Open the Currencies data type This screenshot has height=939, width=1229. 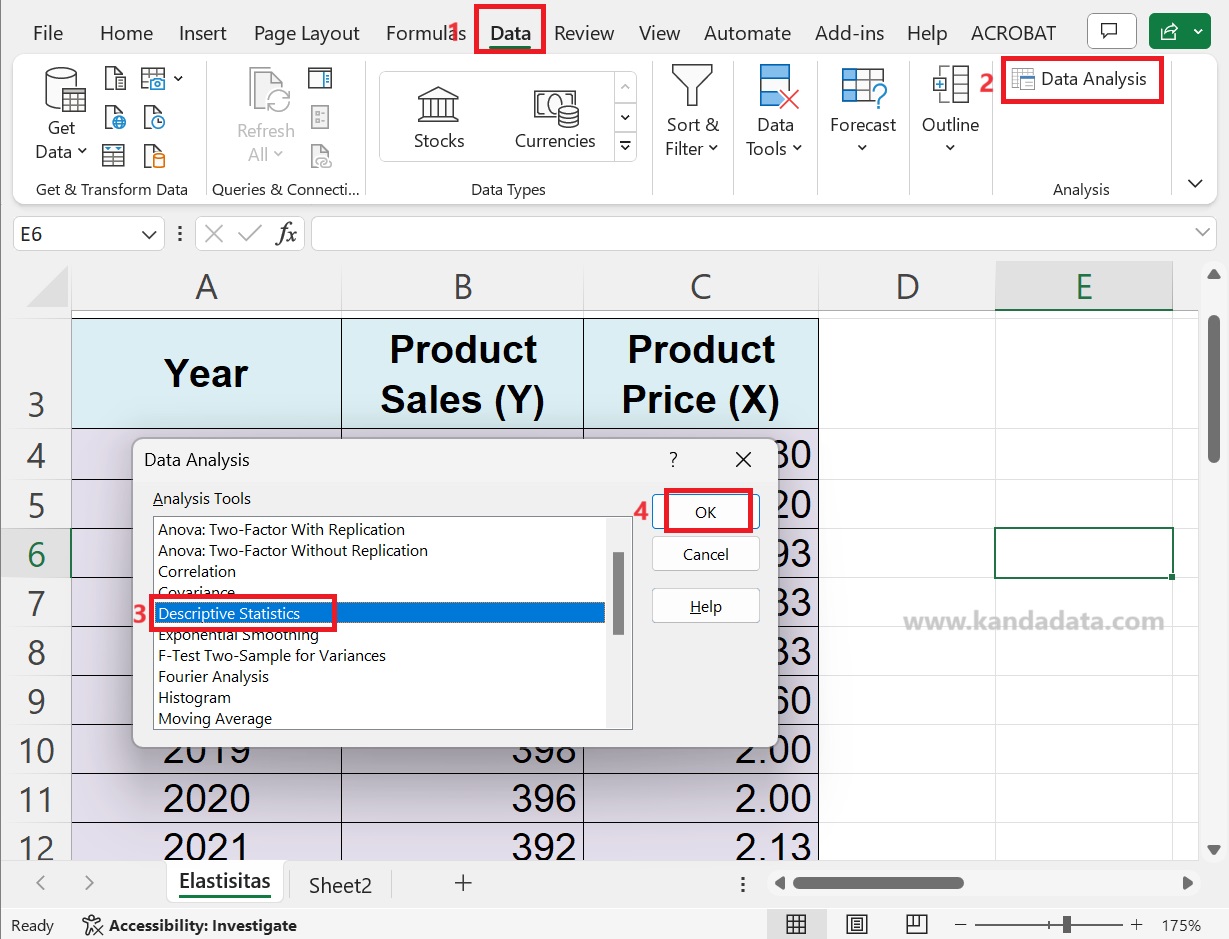coord(555,110)
